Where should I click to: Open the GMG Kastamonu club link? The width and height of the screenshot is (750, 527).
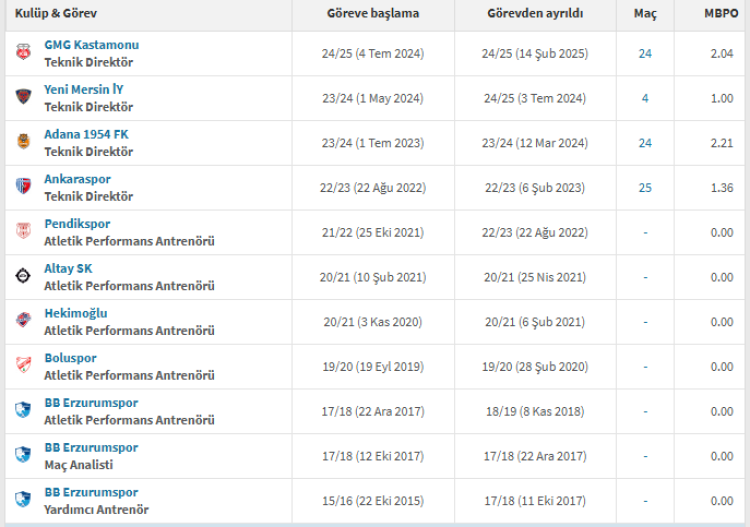pos(91,45)
